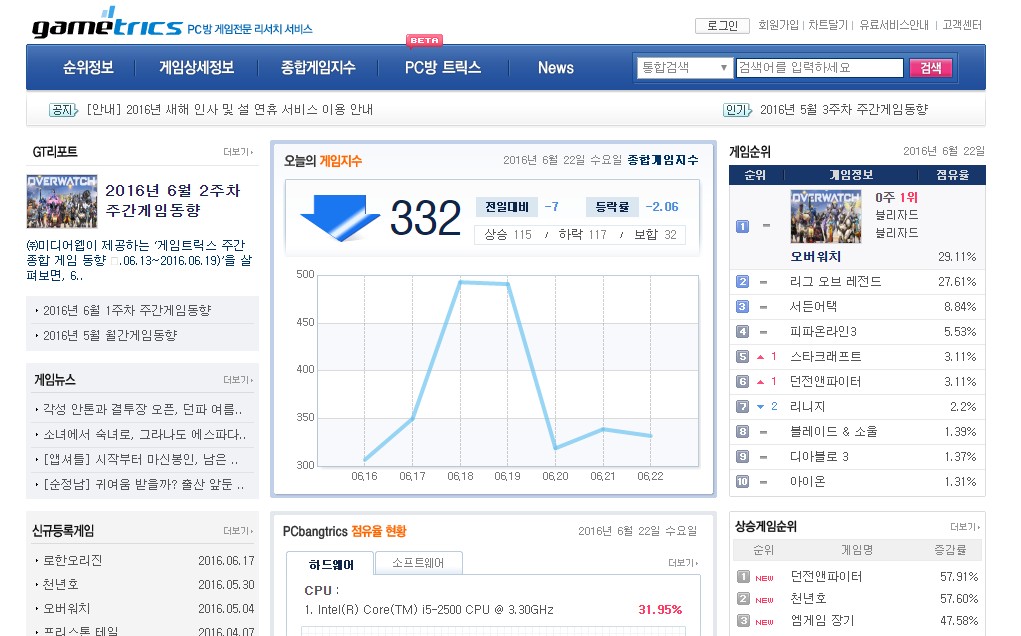The image size is (1021, 636).
Task: Open 2016년 6월 1주차 주간게임동향 report
Action: tap(127, 311)
